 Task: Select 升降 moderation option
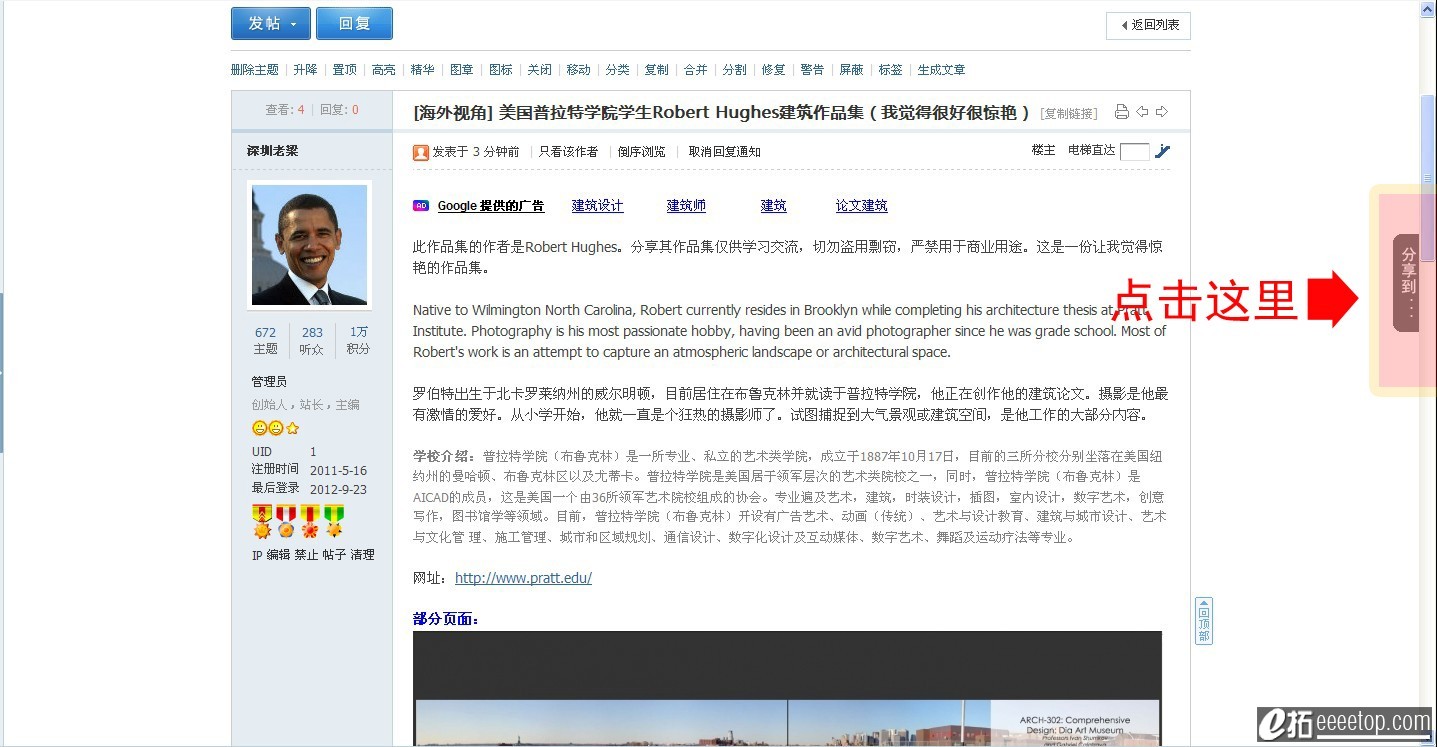point(306,70)
